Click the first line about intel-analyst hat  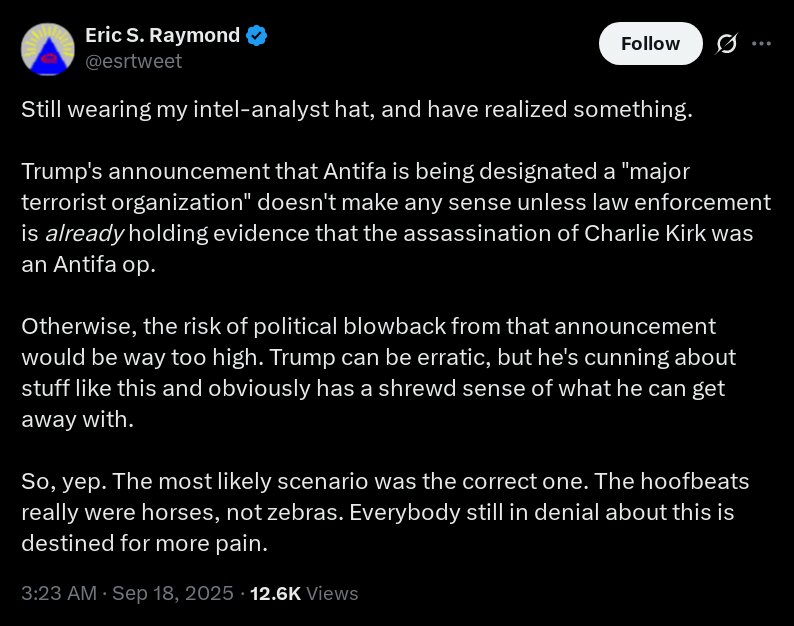[x=356, y=110]
